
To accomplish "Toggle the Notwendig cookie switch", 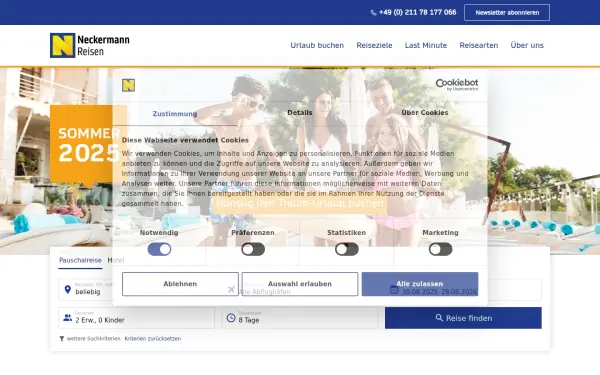I will click(x=159, y=249).
